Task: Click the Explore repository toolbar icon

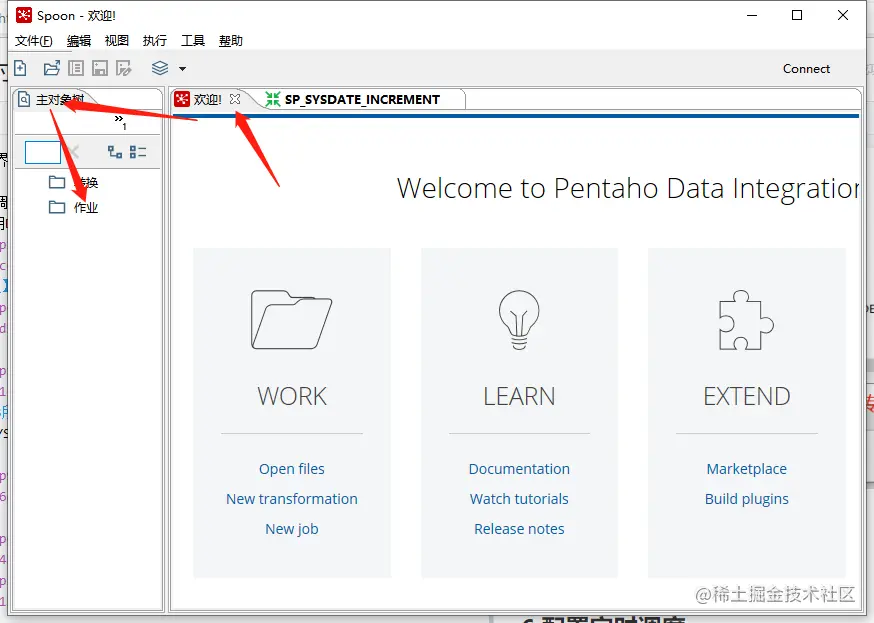Action: 76,68
